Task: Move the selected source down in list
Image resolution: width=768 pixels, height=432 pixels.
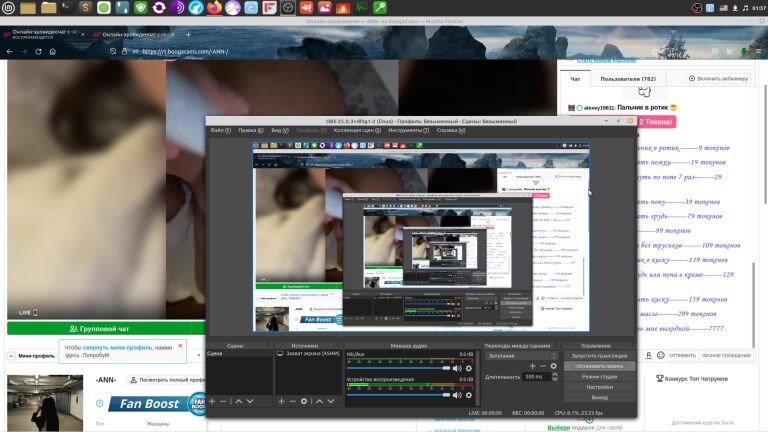Action: click(331, 401)
